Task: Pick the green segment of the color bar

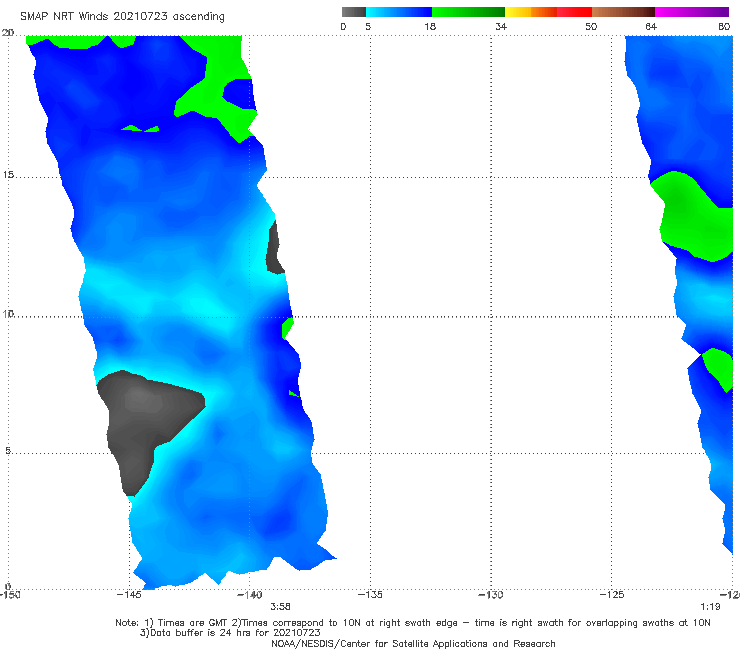Action: pyautogui.click(x=468, y=12)
